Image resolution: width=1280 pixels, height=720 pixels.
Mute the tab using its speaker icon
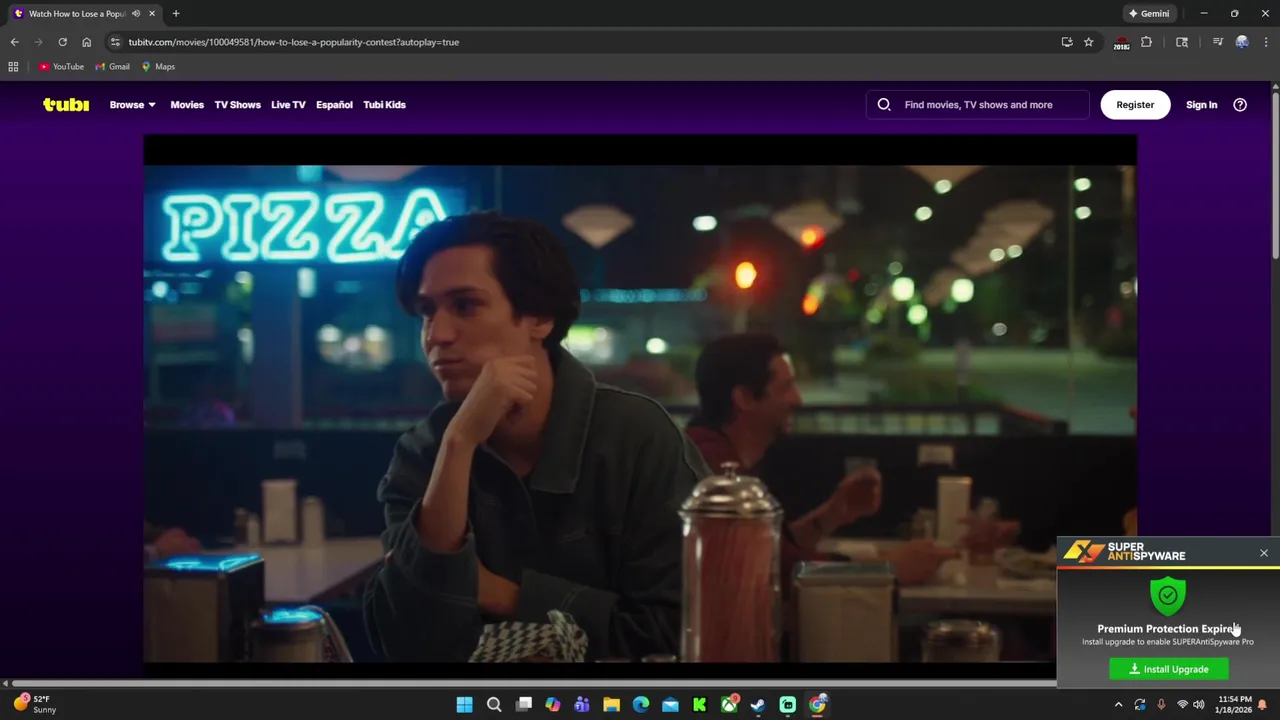[136, 14]
